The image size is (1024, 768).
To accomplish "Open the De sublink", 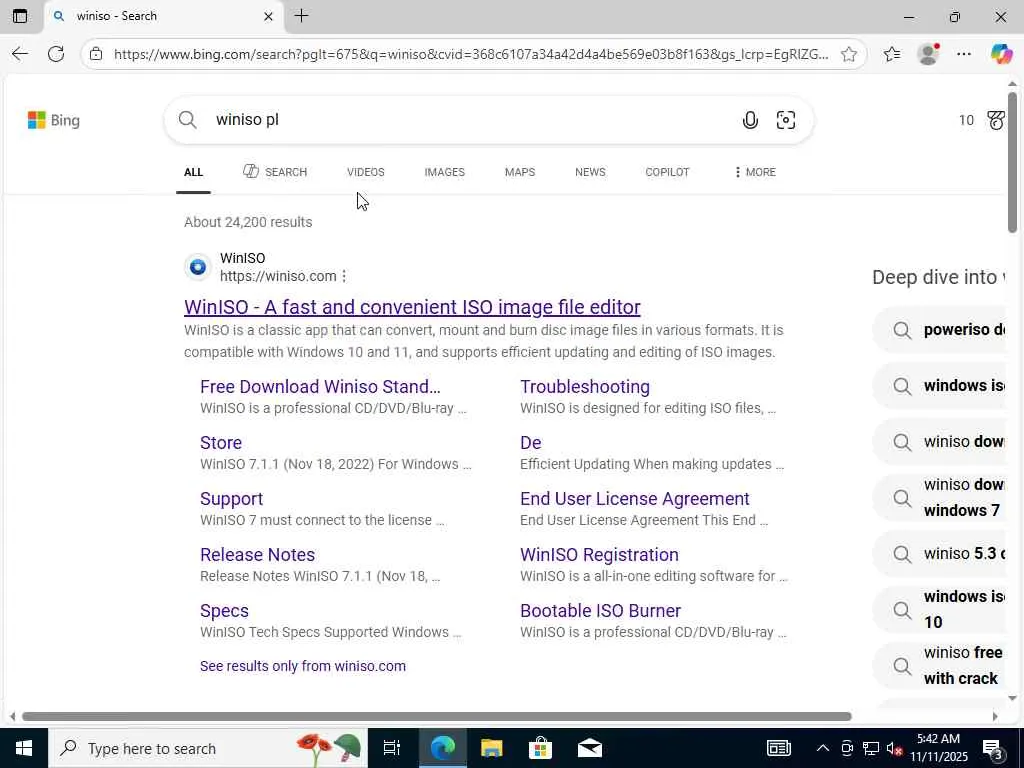I will pyautogui.click(x=530, y=443).
